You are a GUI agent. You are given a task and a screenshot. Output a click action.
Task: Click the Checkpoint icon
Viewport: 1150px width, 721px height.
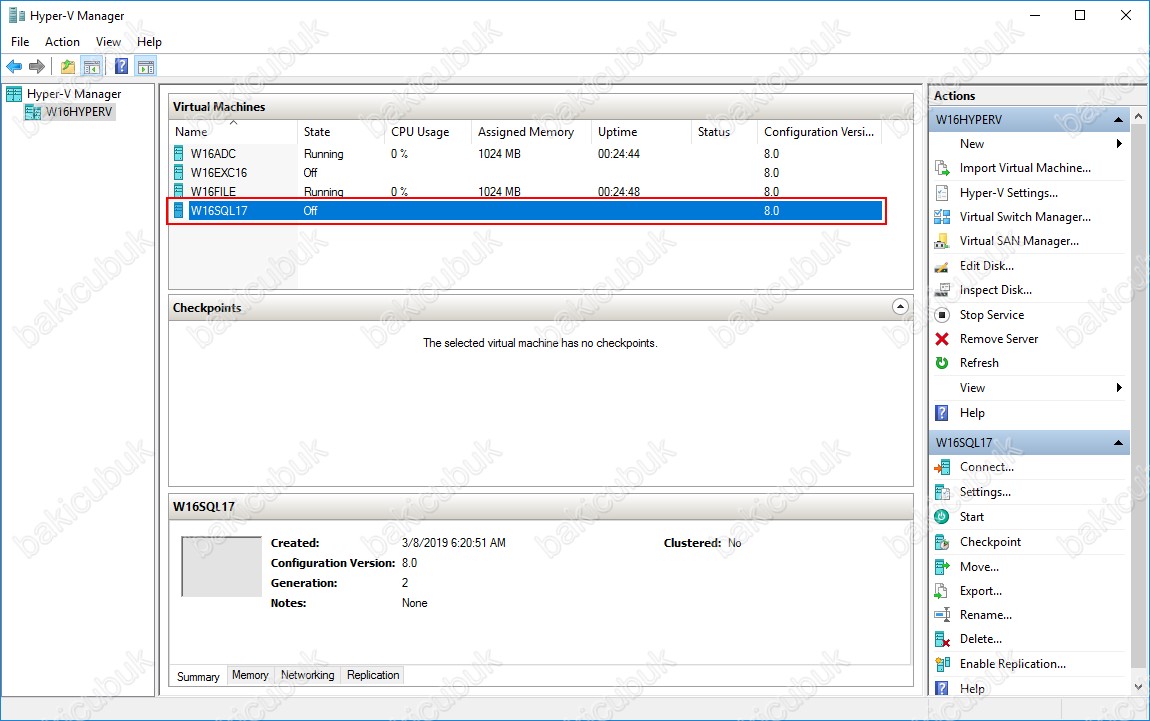942,542
